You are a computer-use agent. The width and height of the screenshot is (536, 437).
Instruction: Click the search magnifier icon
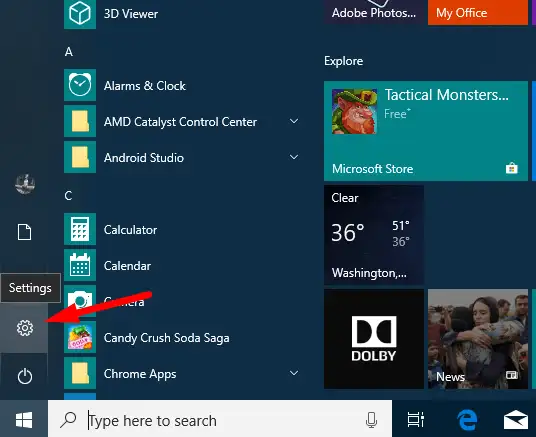pyautogui.click(x=68, y=420)
